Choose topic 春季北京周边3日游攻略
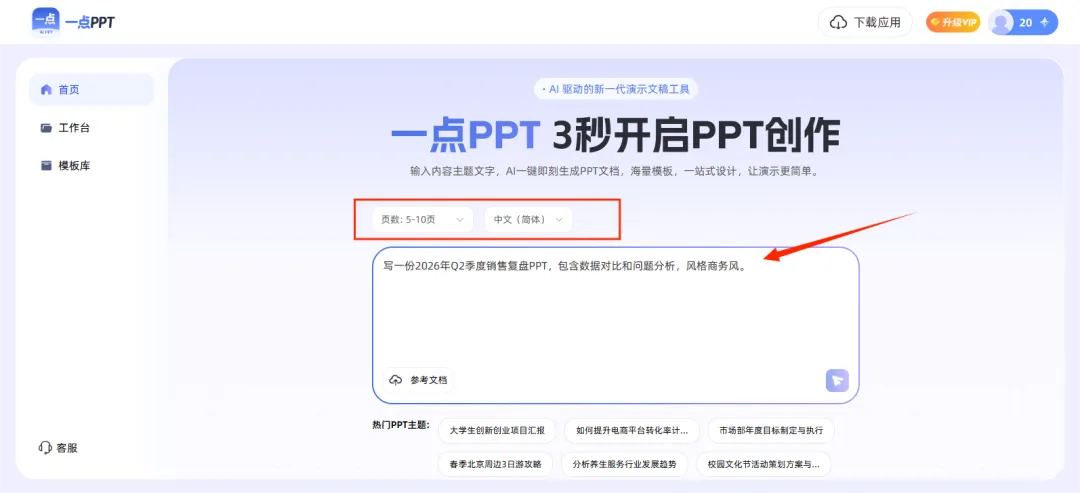The image size is (1080, 493). 495,465
